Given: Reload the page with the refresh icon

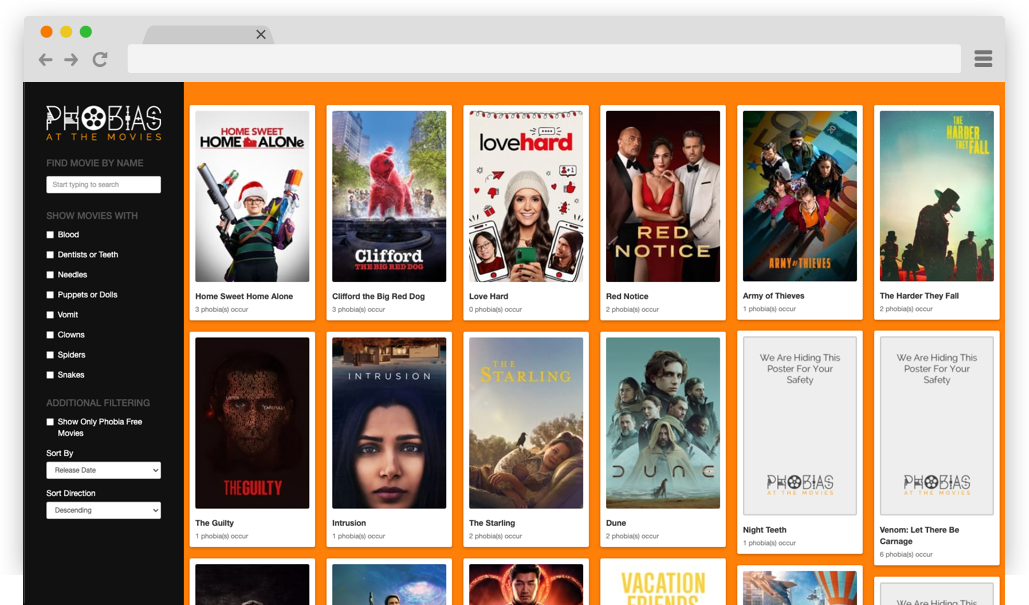Looking at the screenshot, I should coord(100,60).
